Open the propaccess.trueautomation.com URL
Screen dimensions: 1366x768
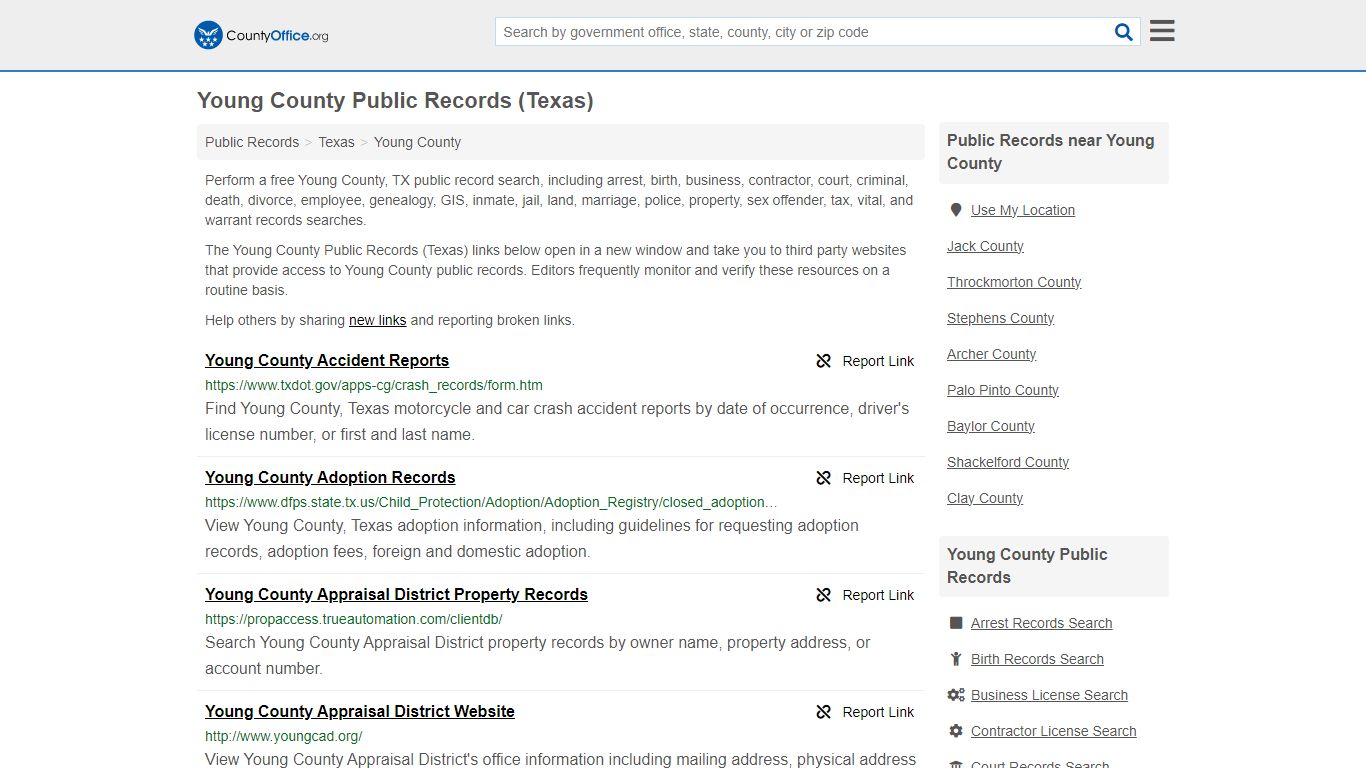tap(354, 619)
